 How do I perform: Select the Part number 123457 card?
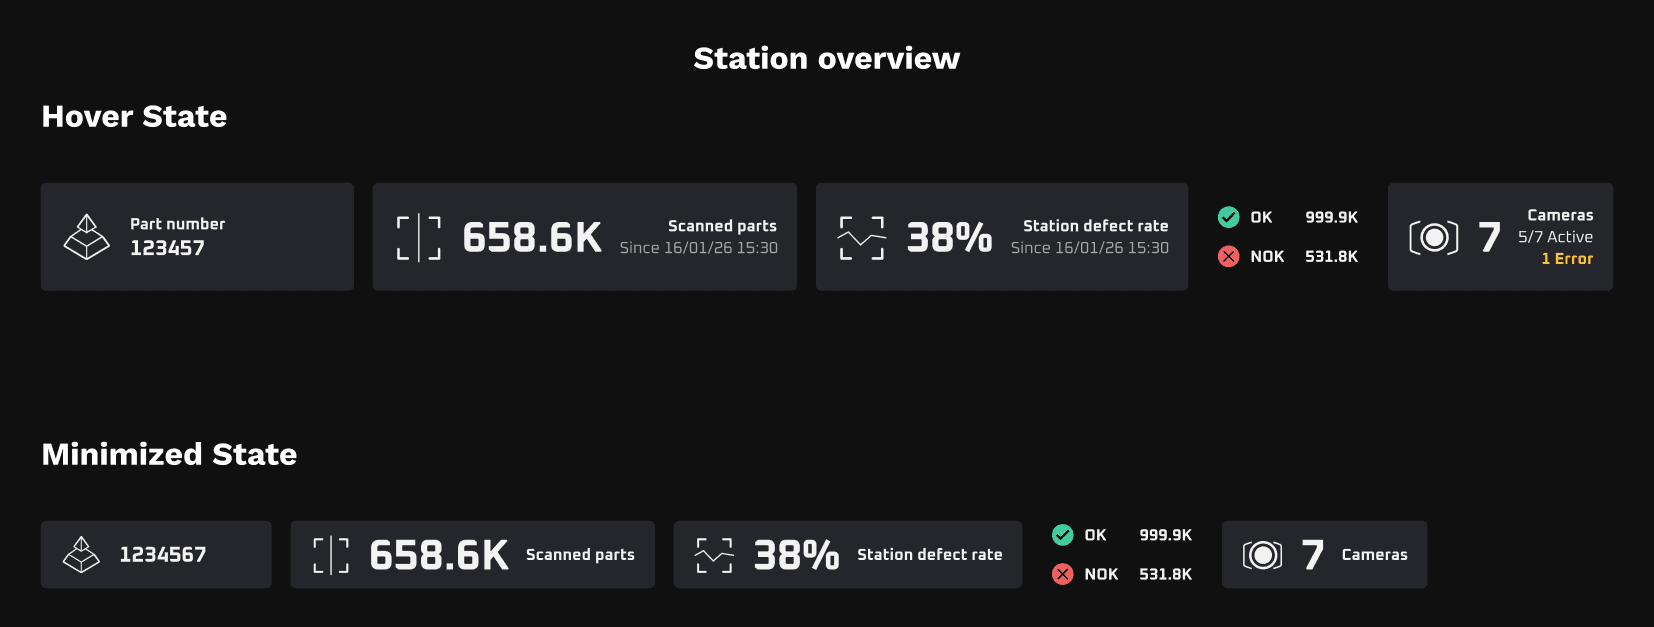click(197, 237)
